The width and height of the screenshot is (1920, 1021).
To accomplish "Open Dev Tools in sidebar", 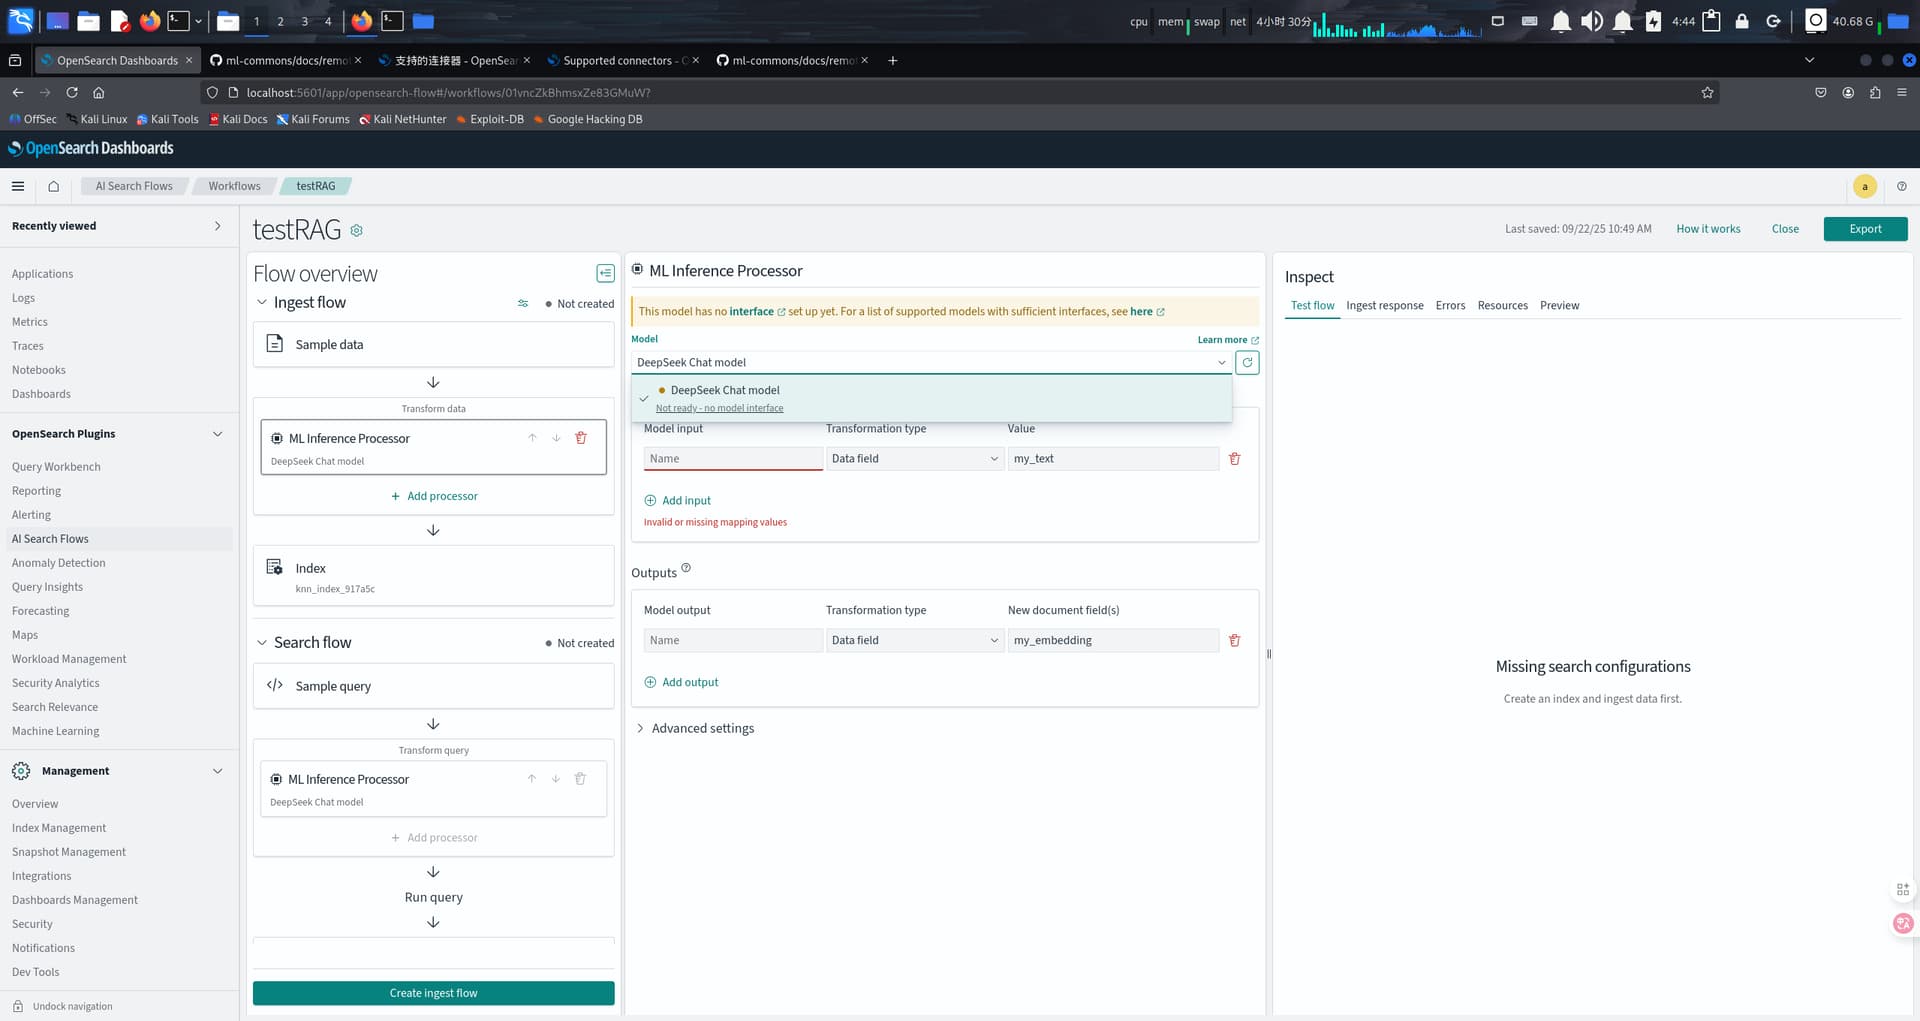I will (35, 972).
